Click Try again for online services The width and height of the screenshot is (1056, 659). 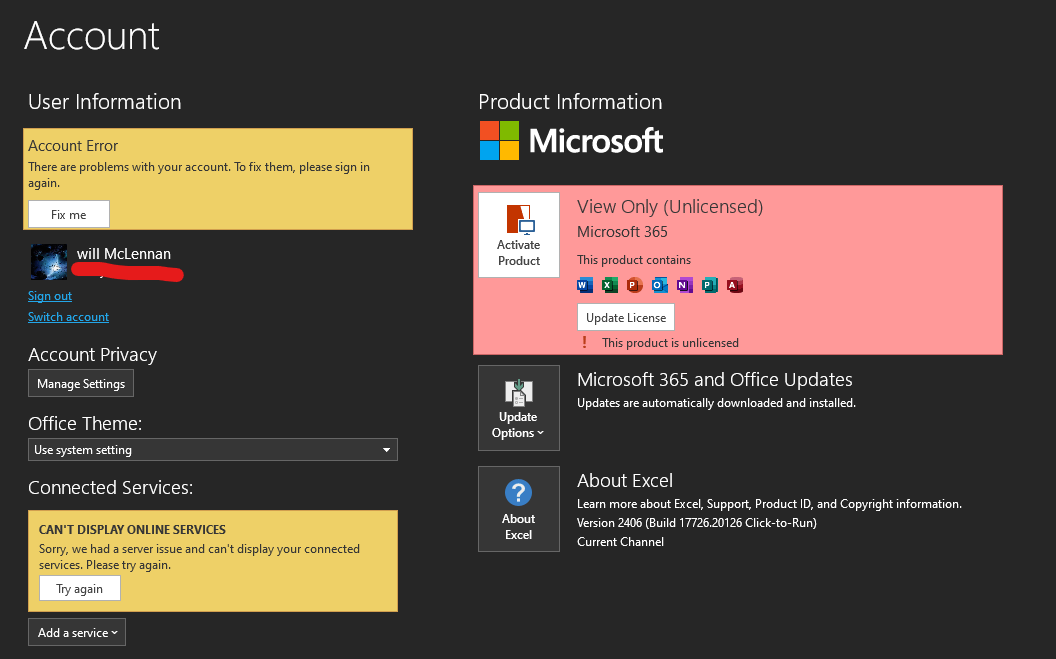[79, 588]
